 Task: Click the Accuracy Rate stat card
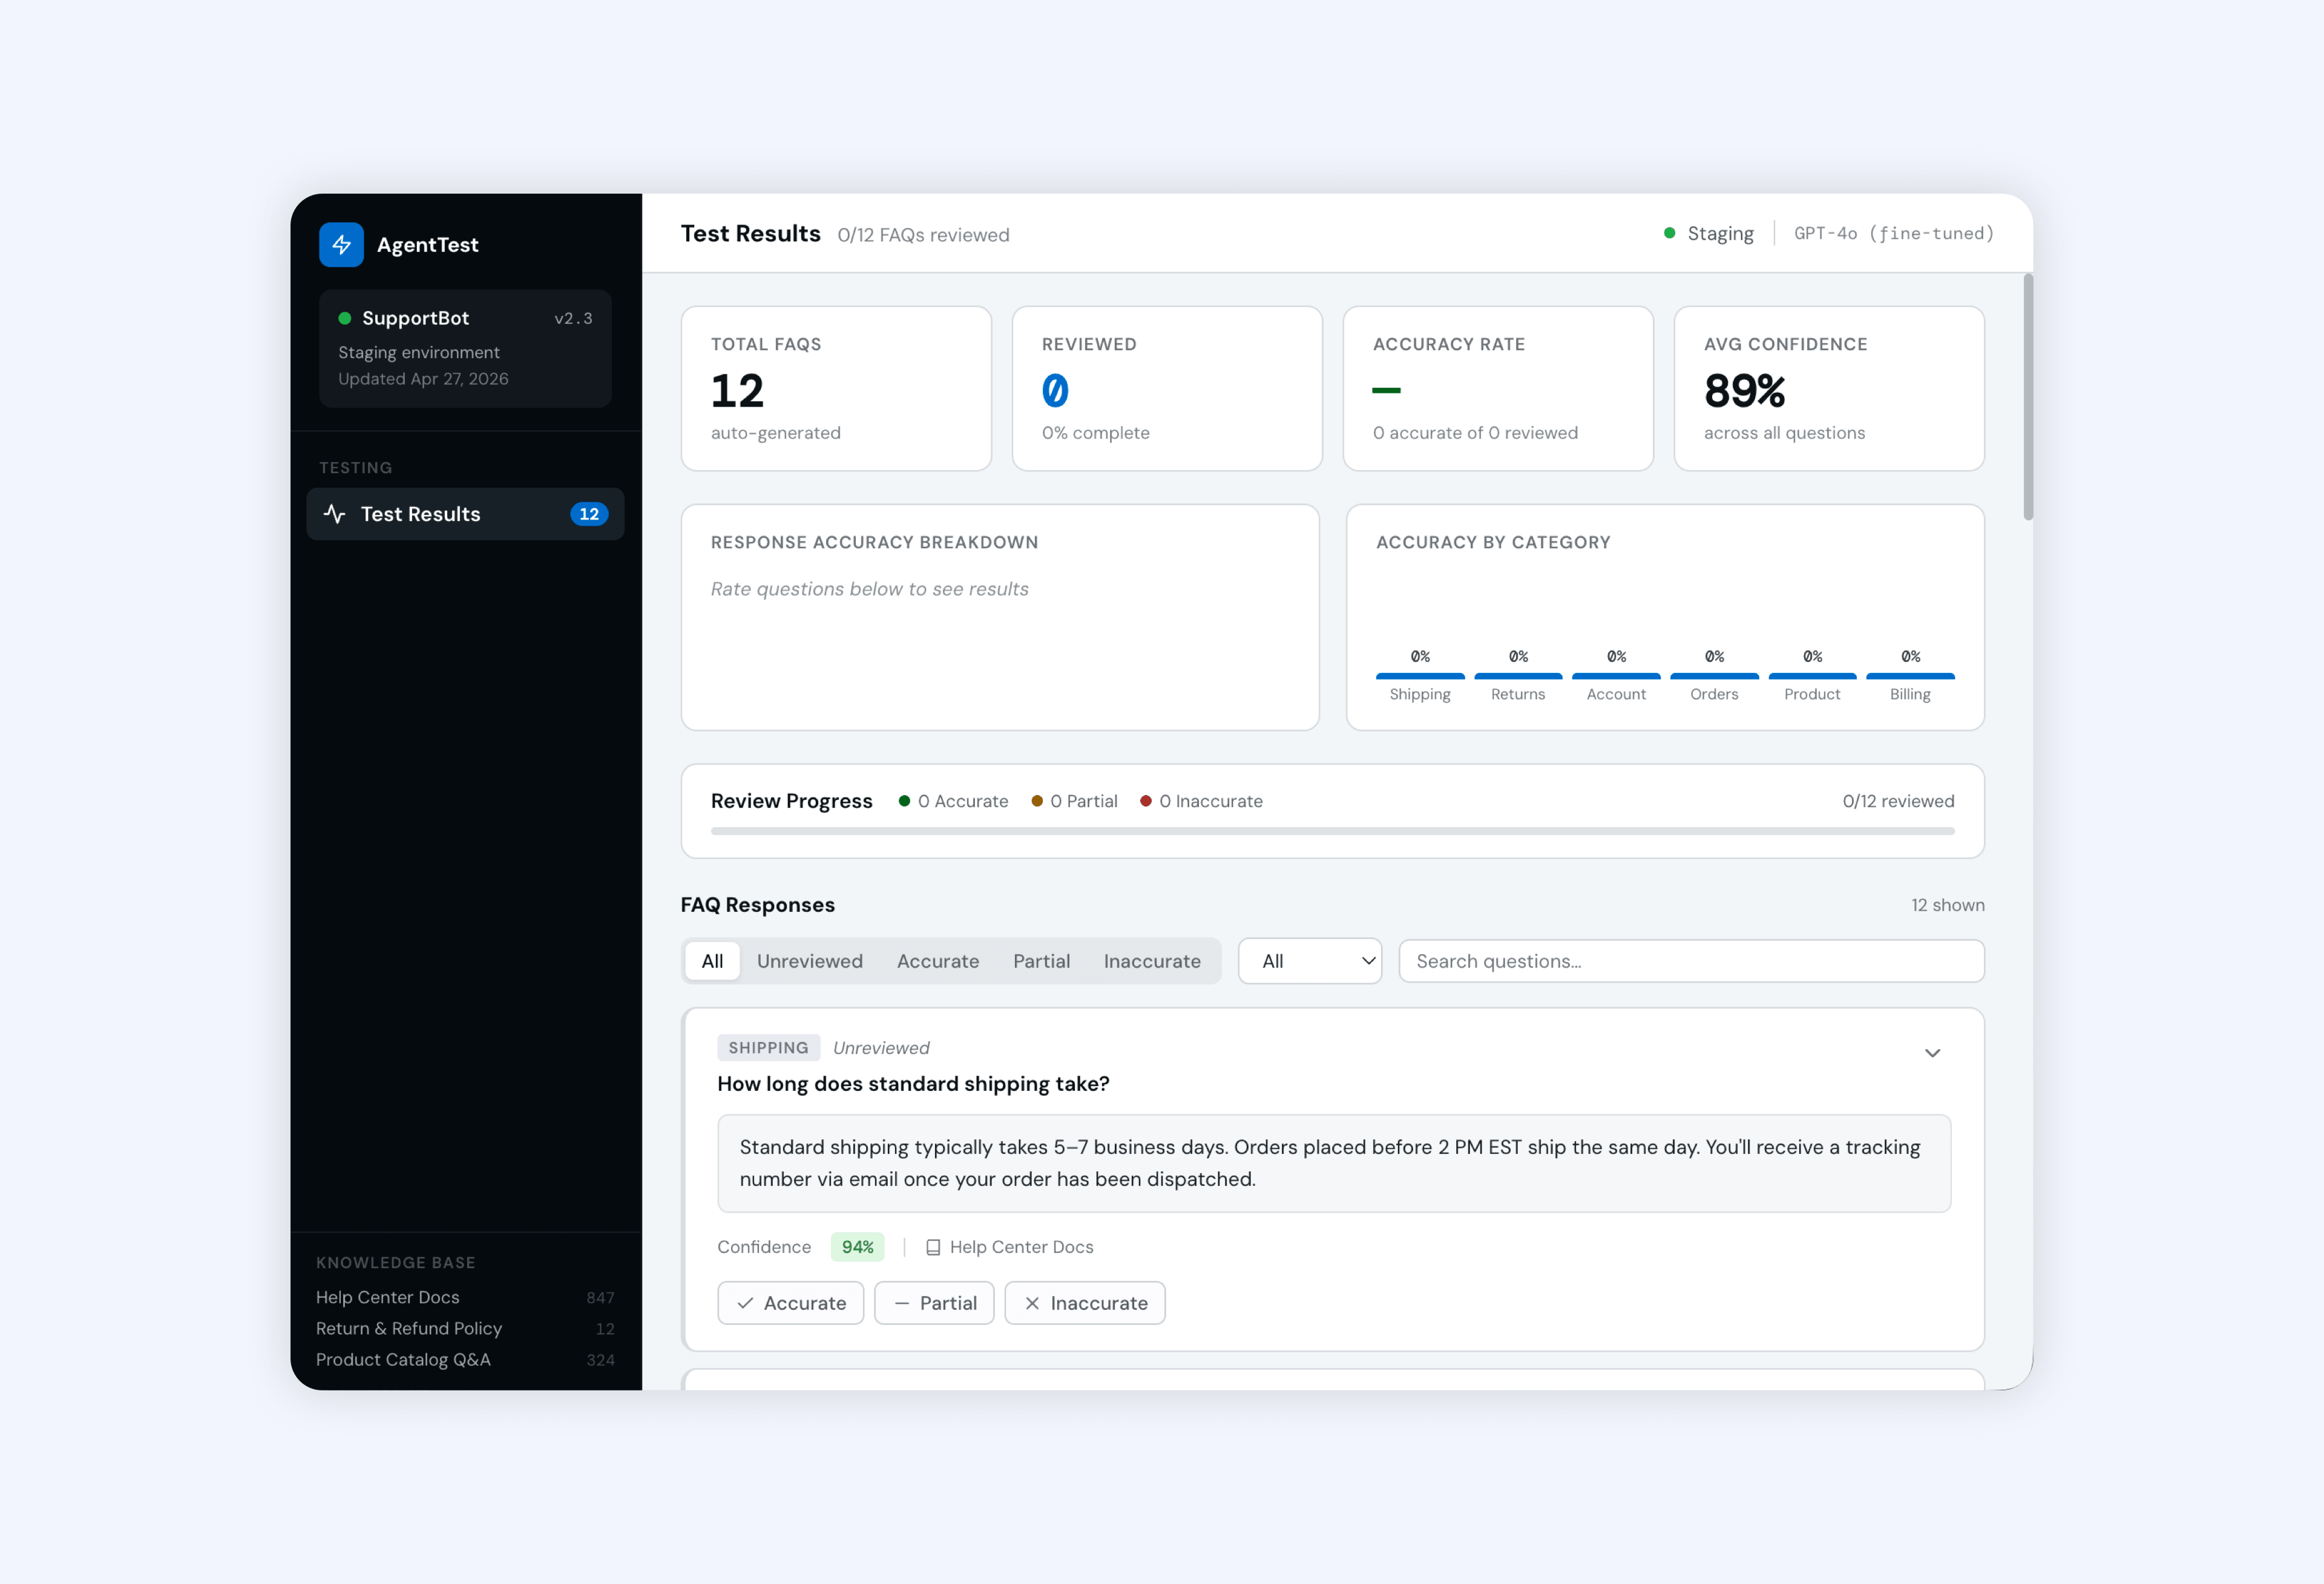(x=1498, y=388)
